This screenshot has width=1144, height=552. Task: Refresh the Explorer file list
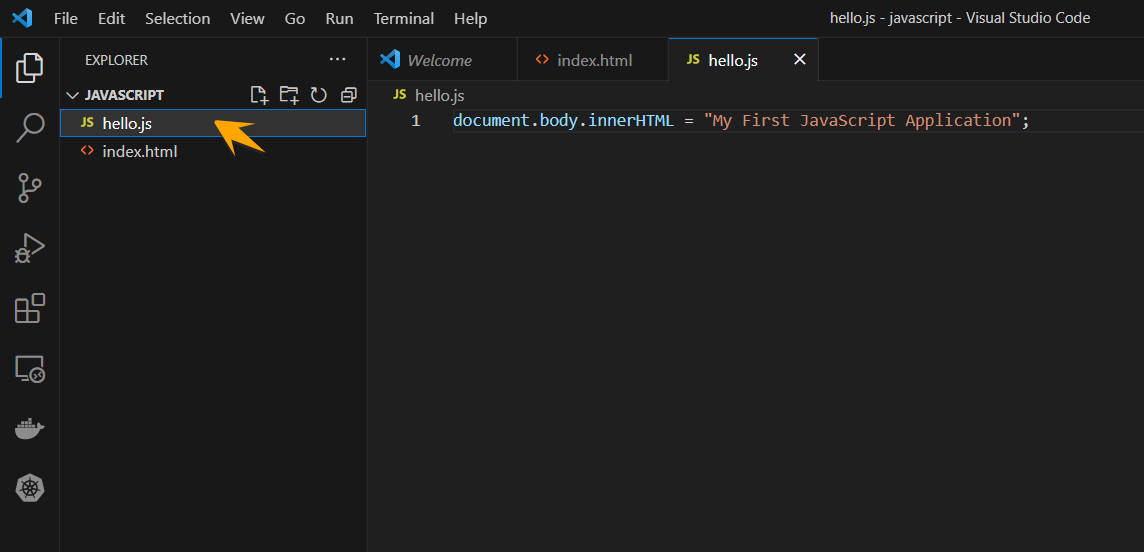click(x=319, y=95)
